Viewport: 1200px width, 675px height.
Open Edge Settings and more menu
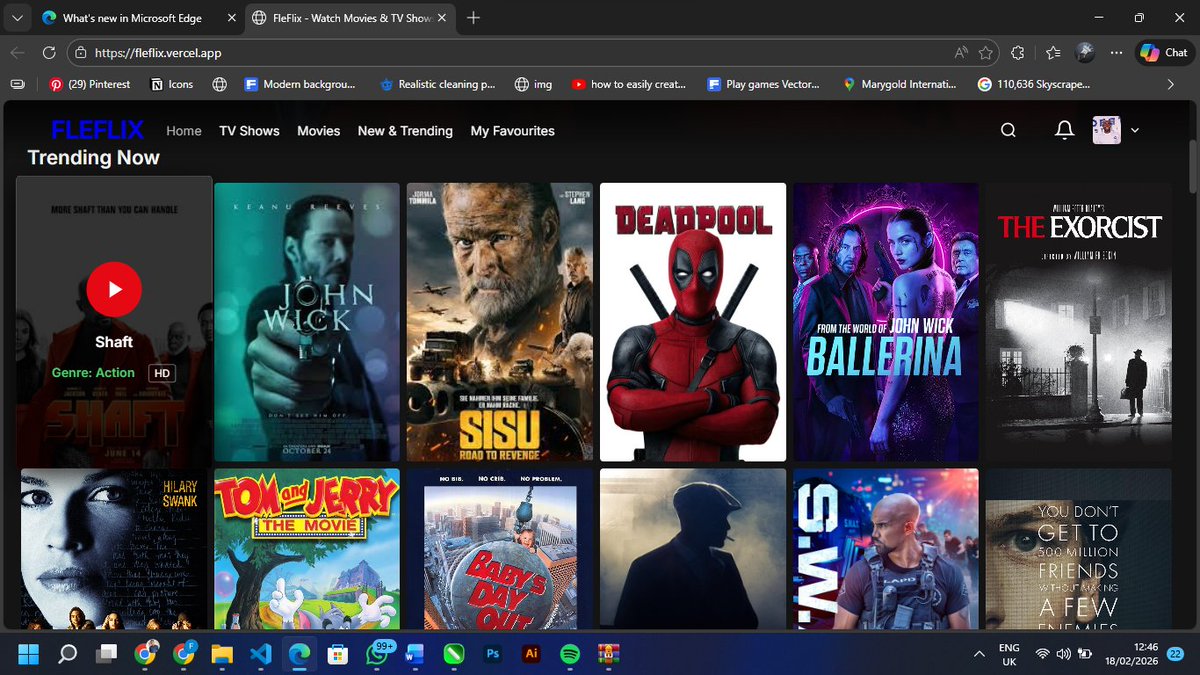1116,53
